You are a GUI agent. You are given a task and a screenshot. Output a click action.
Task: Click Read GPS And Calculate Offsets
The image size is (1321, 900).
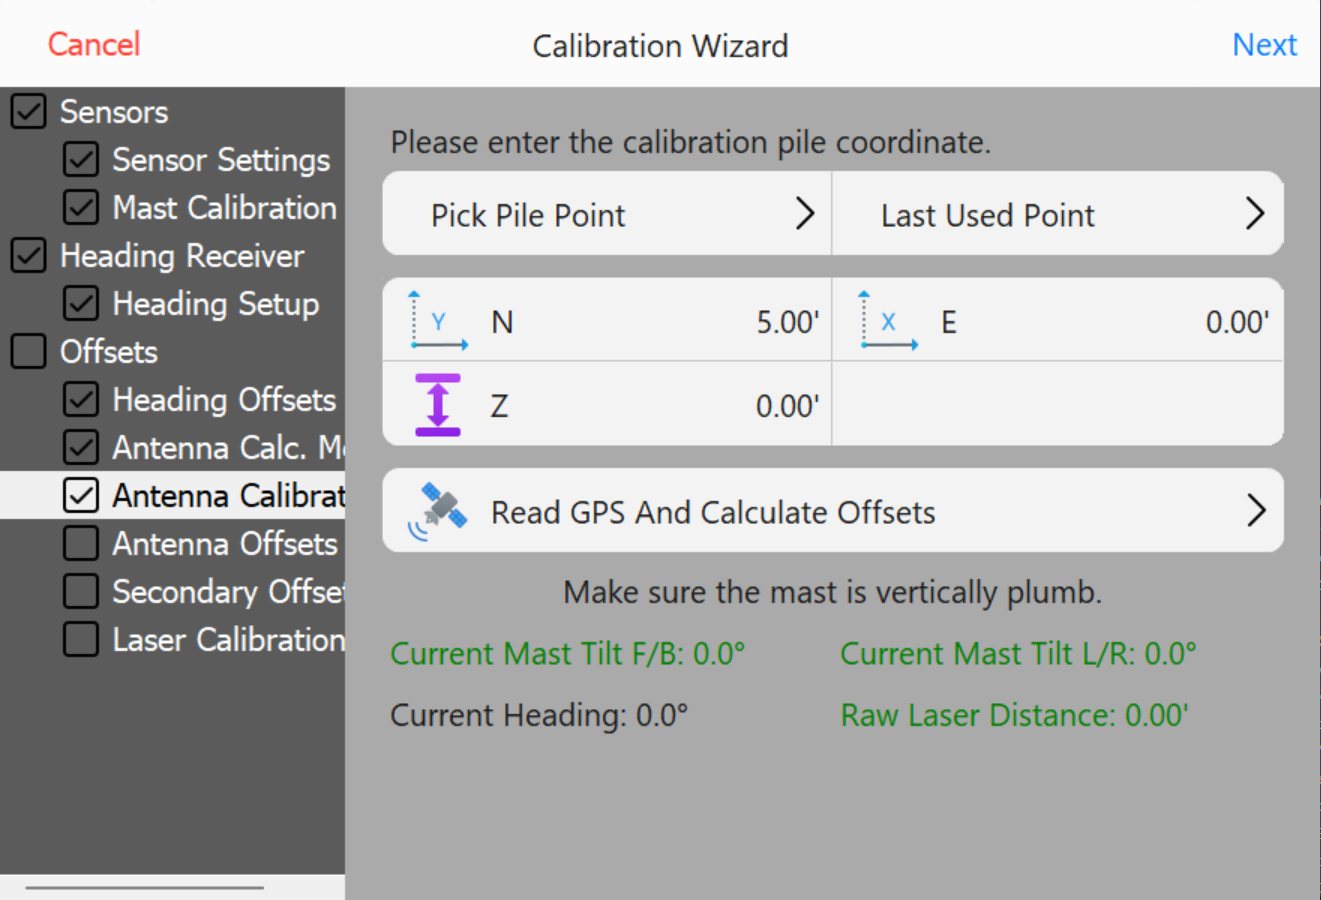click(x=833, y=510)
